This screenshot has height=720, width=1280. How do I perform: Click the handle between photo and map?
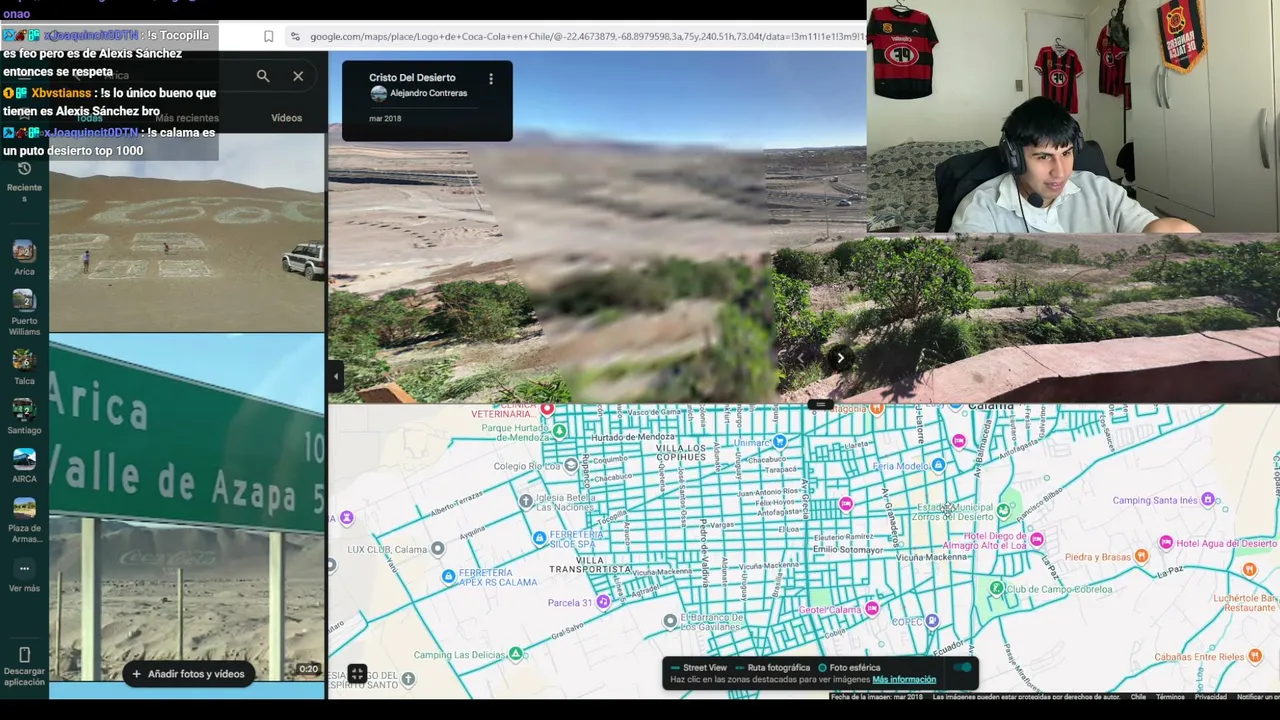pos(819,405)
